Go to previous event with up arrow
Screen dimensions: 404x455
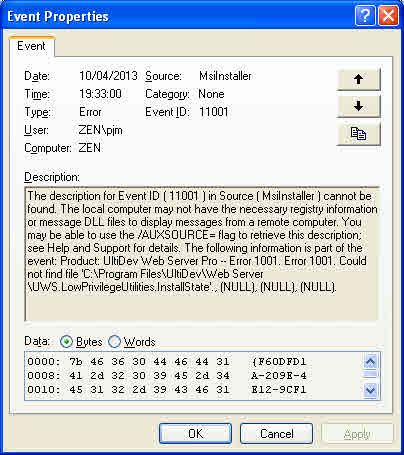point(359,79)
